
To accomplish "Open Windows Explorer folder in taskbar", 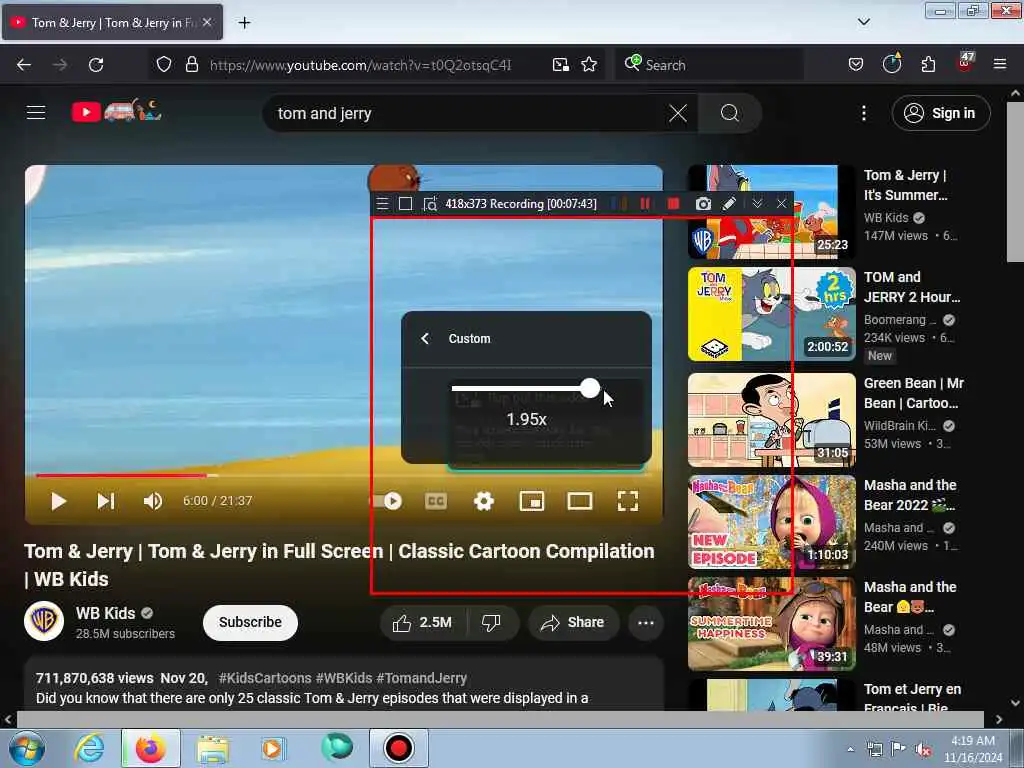I will coord(213,748).
